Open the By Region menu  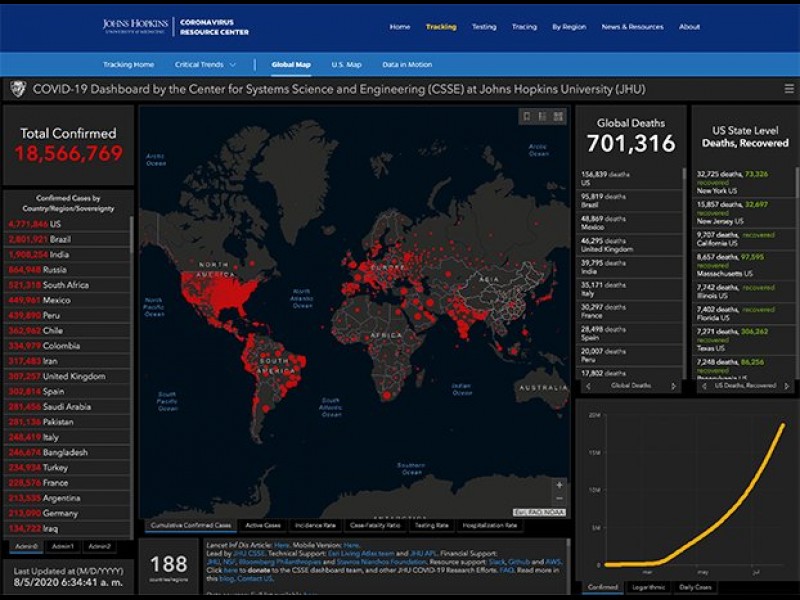(x=570, y=27)
